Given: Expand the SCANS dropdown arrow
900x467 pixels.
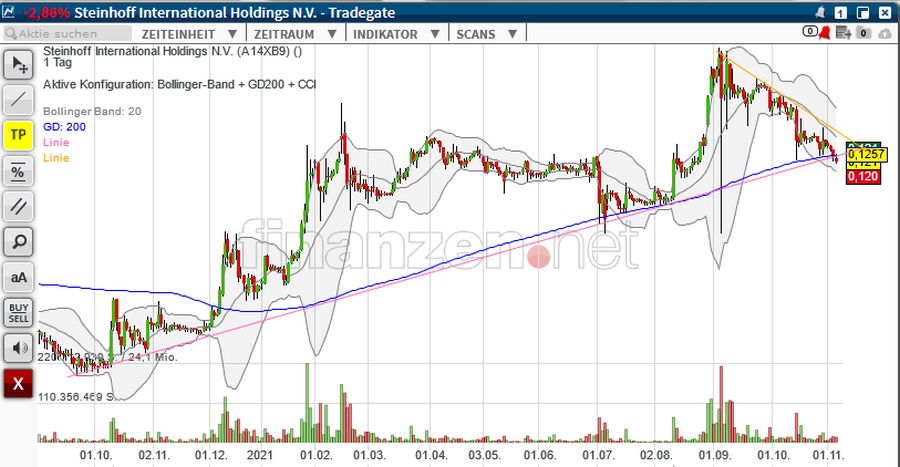Looking at the screenshot, I should tap(512, 34).
